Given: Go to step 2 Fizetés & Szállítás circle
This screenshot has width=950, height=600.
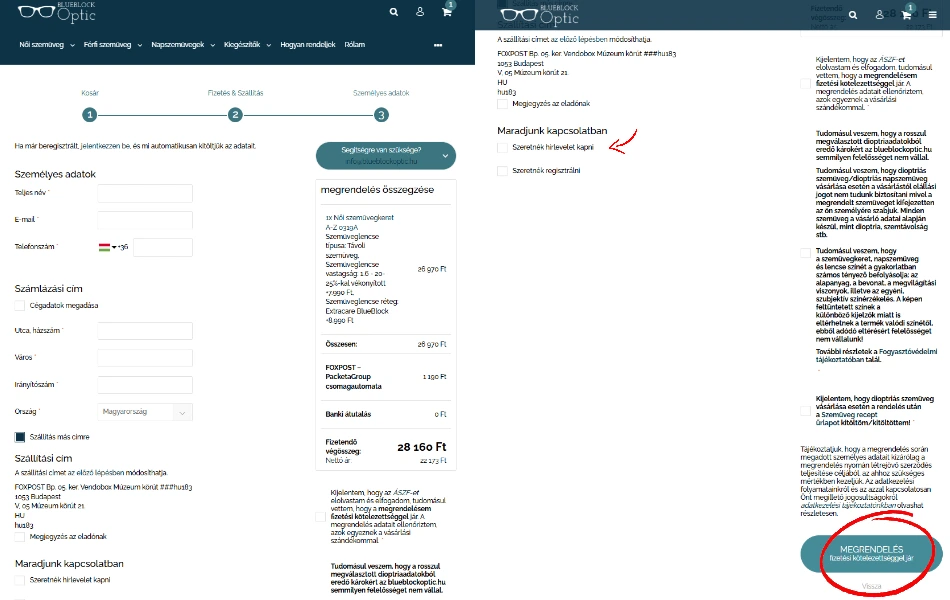Looking at the screenshot, I should click(x=236, y=115).
